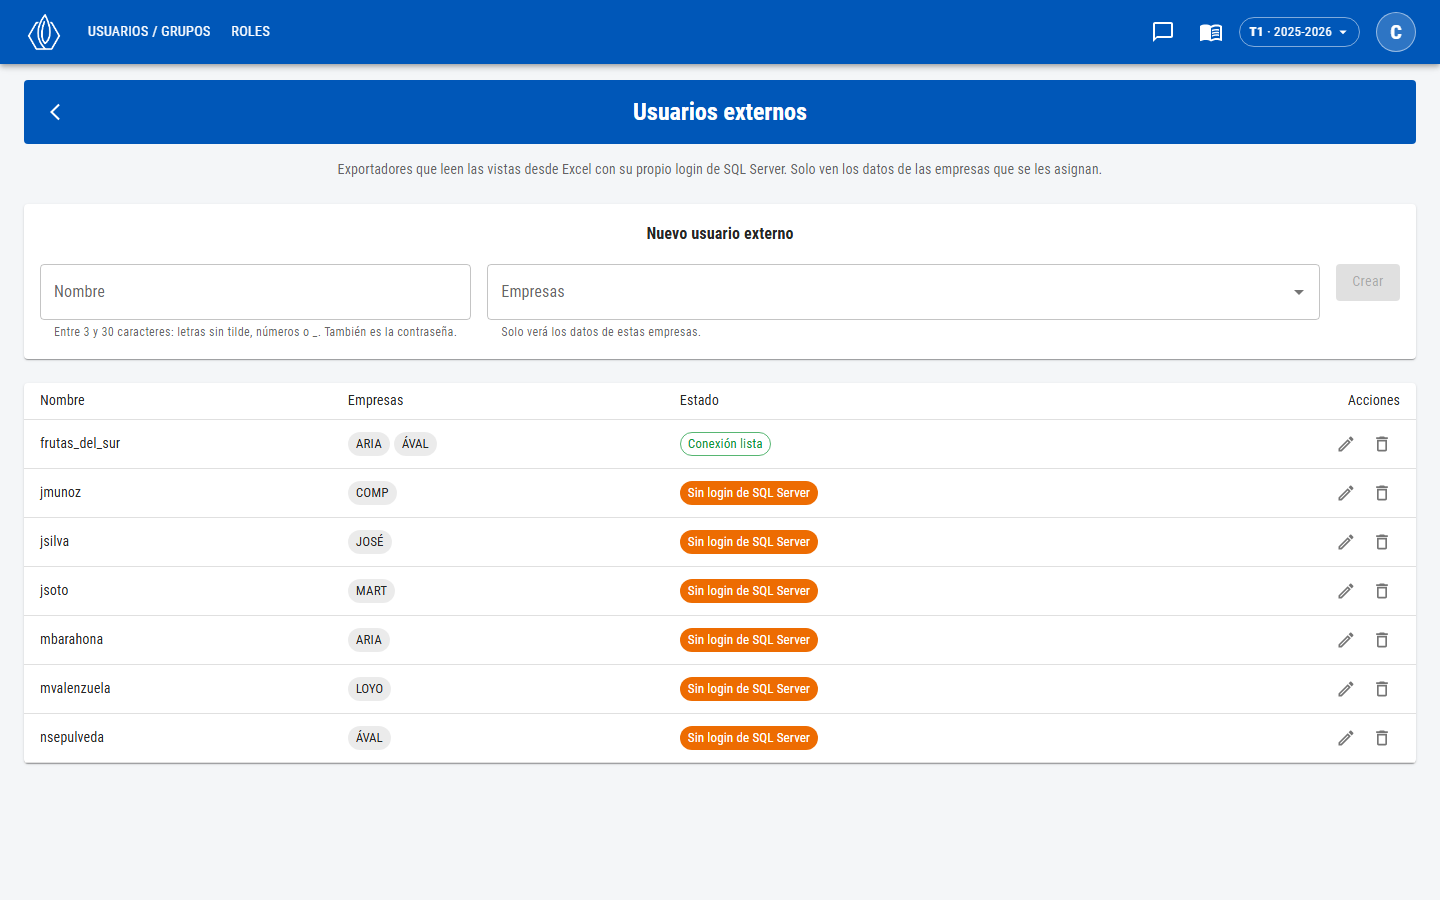Image resolution: width=1440 pixels, height=900 pixels.
Task: Open the T1 2025-2026 season selector
Action: click(x=1299, y=32)
